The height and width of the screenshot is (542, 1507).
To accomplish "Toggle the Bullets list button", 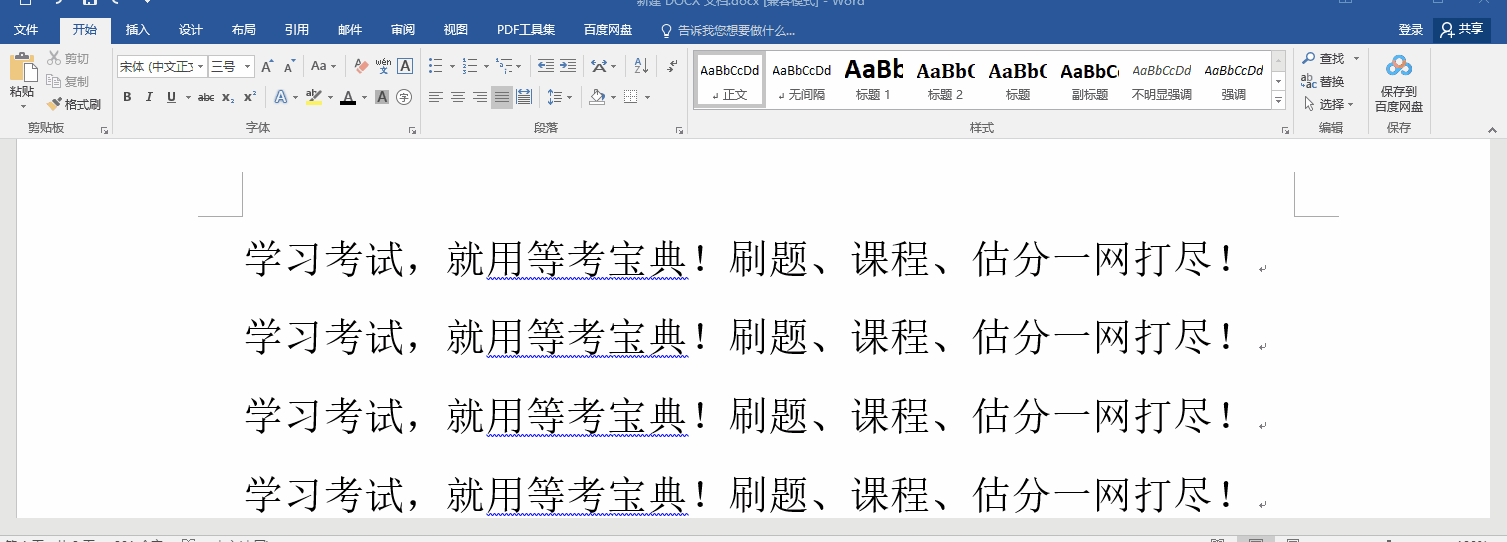I will (x=435, y=66).
